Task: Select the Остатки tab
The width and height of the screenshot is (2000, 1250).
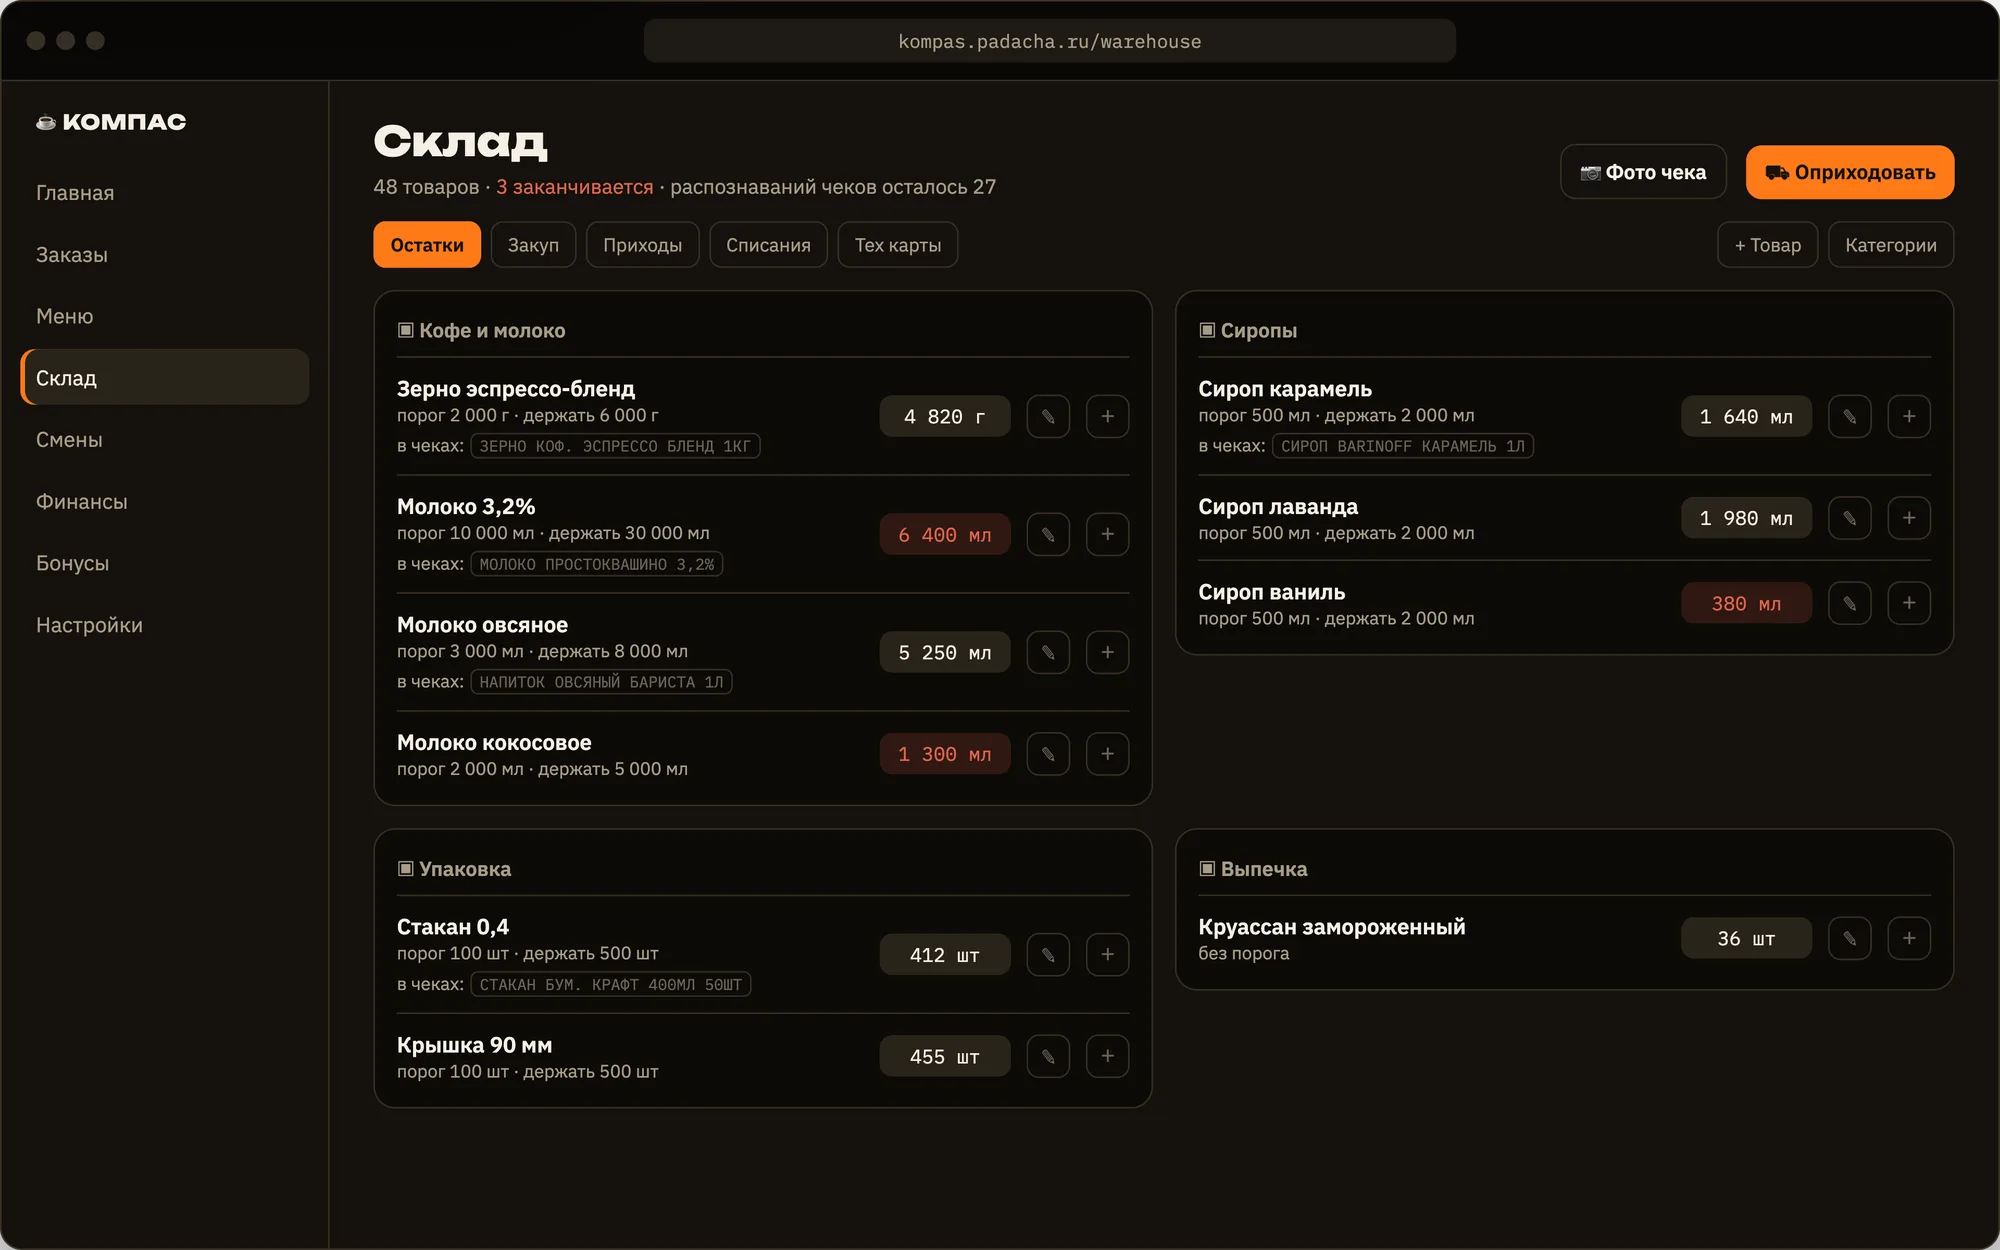Action: pyautogui.click(x=427, y=245)
